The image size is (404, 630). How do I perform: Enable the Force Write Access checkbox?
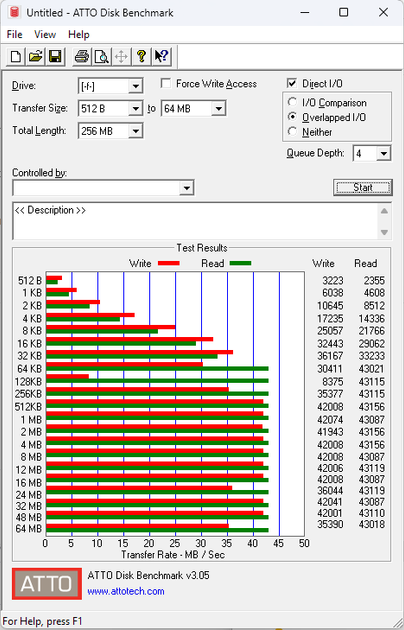pos(165,83)
